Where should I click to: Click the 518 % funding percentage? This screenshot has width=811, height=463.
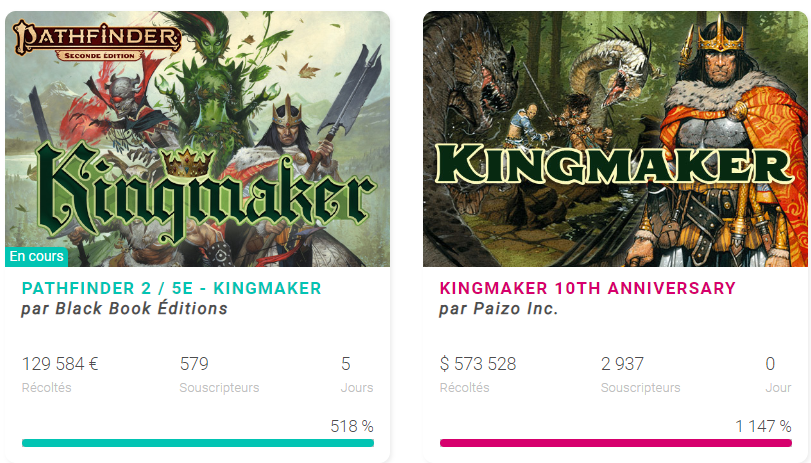(x=352, y=427)
